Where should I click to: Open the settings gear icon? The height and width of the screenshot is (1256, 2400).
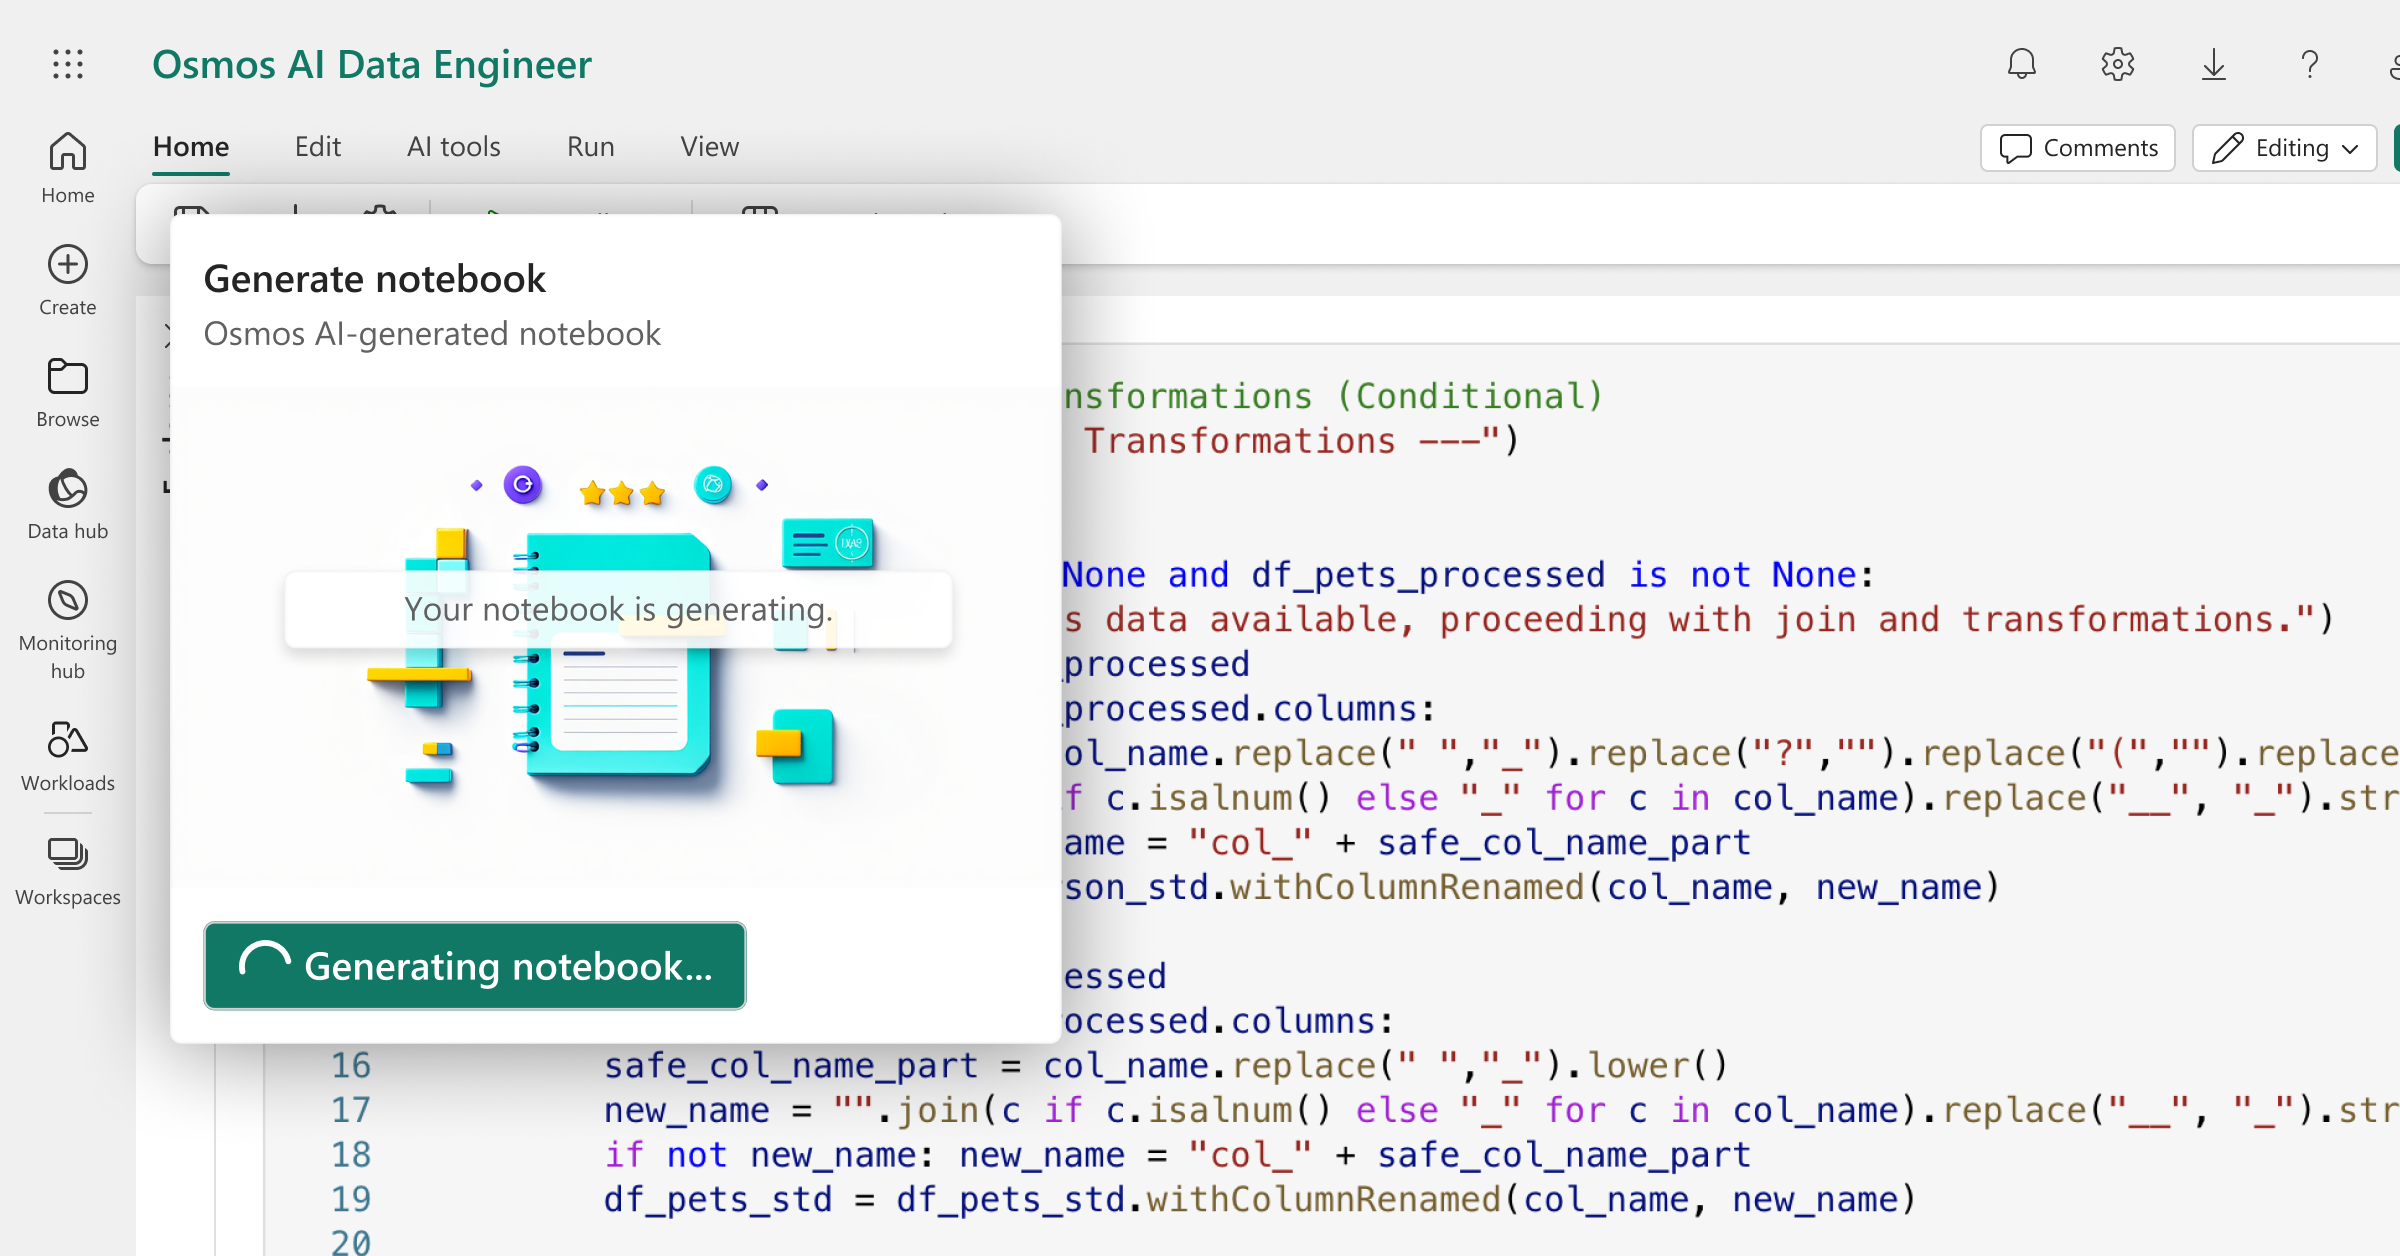[x=2118, y=64]
